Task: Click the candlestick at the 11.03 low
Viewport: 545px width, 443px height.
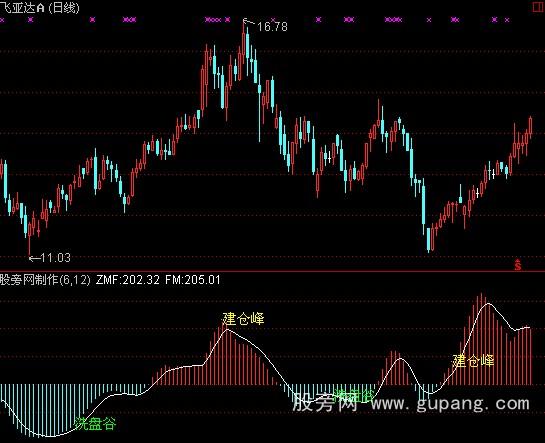Action: pos(30,238)
